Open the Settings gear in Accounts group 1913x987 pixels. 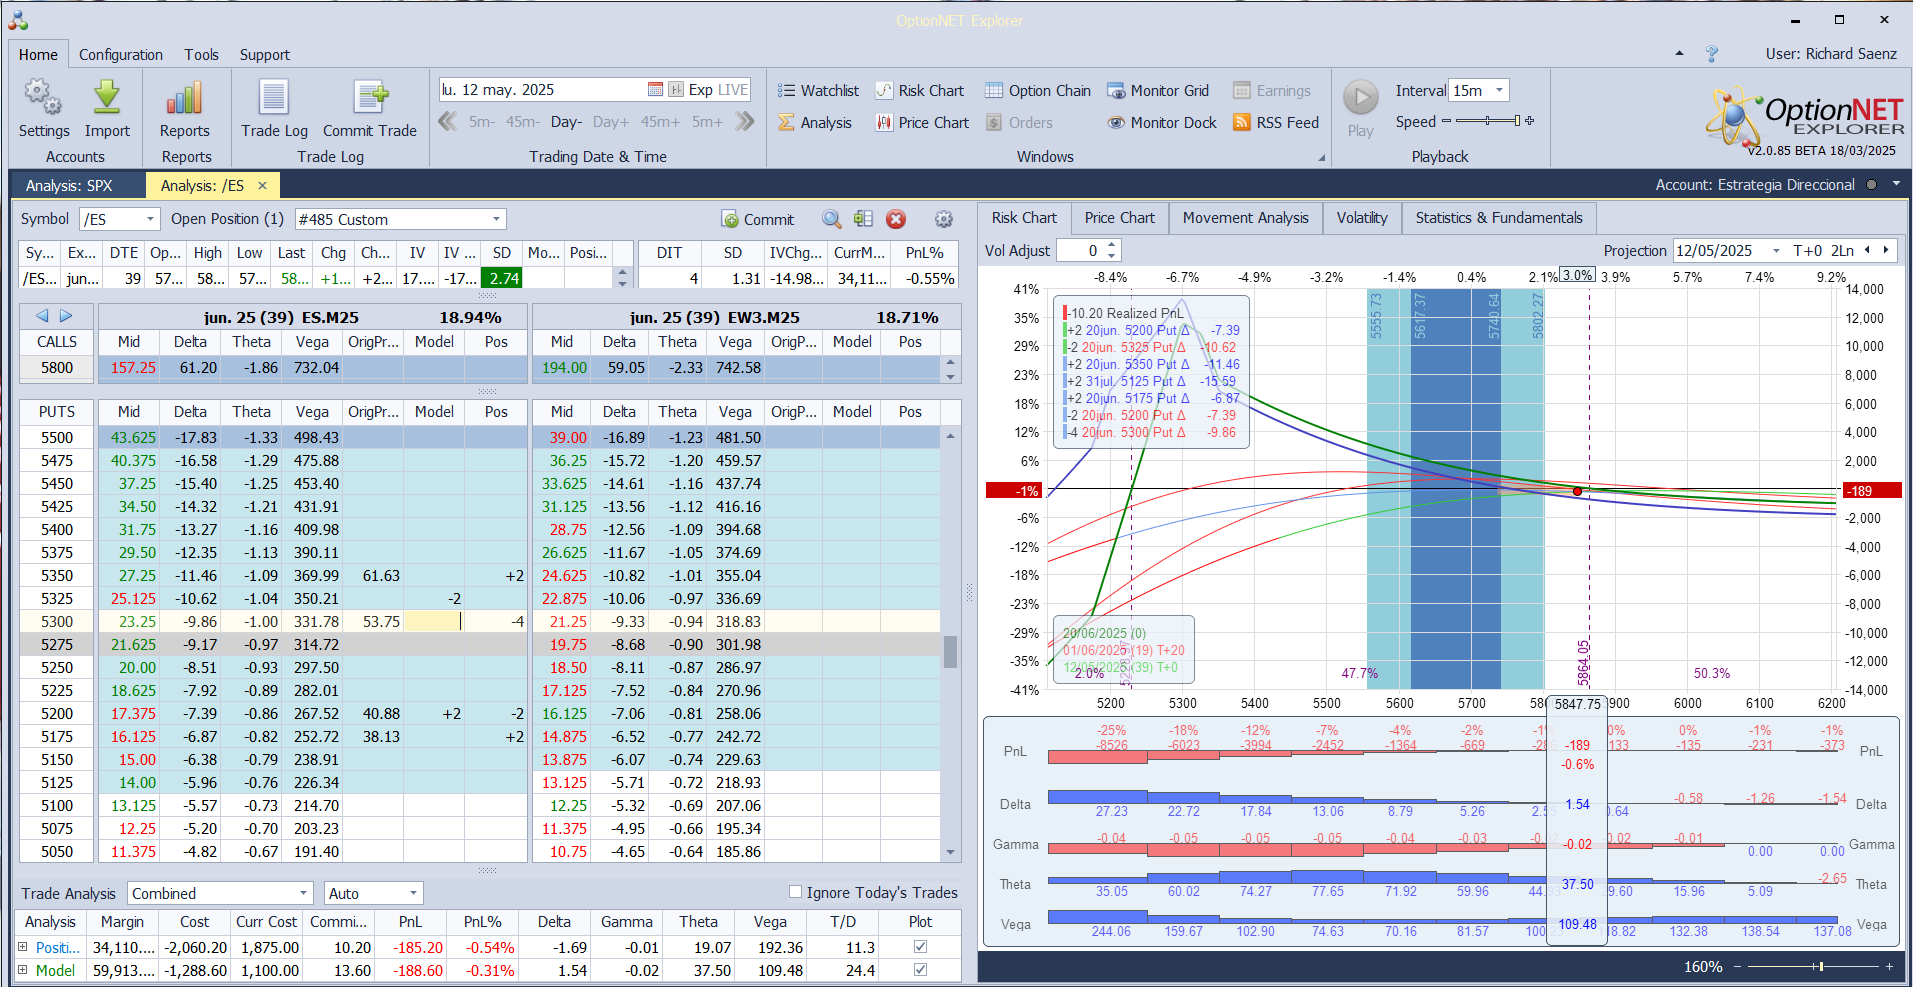[x=43, y=98]
